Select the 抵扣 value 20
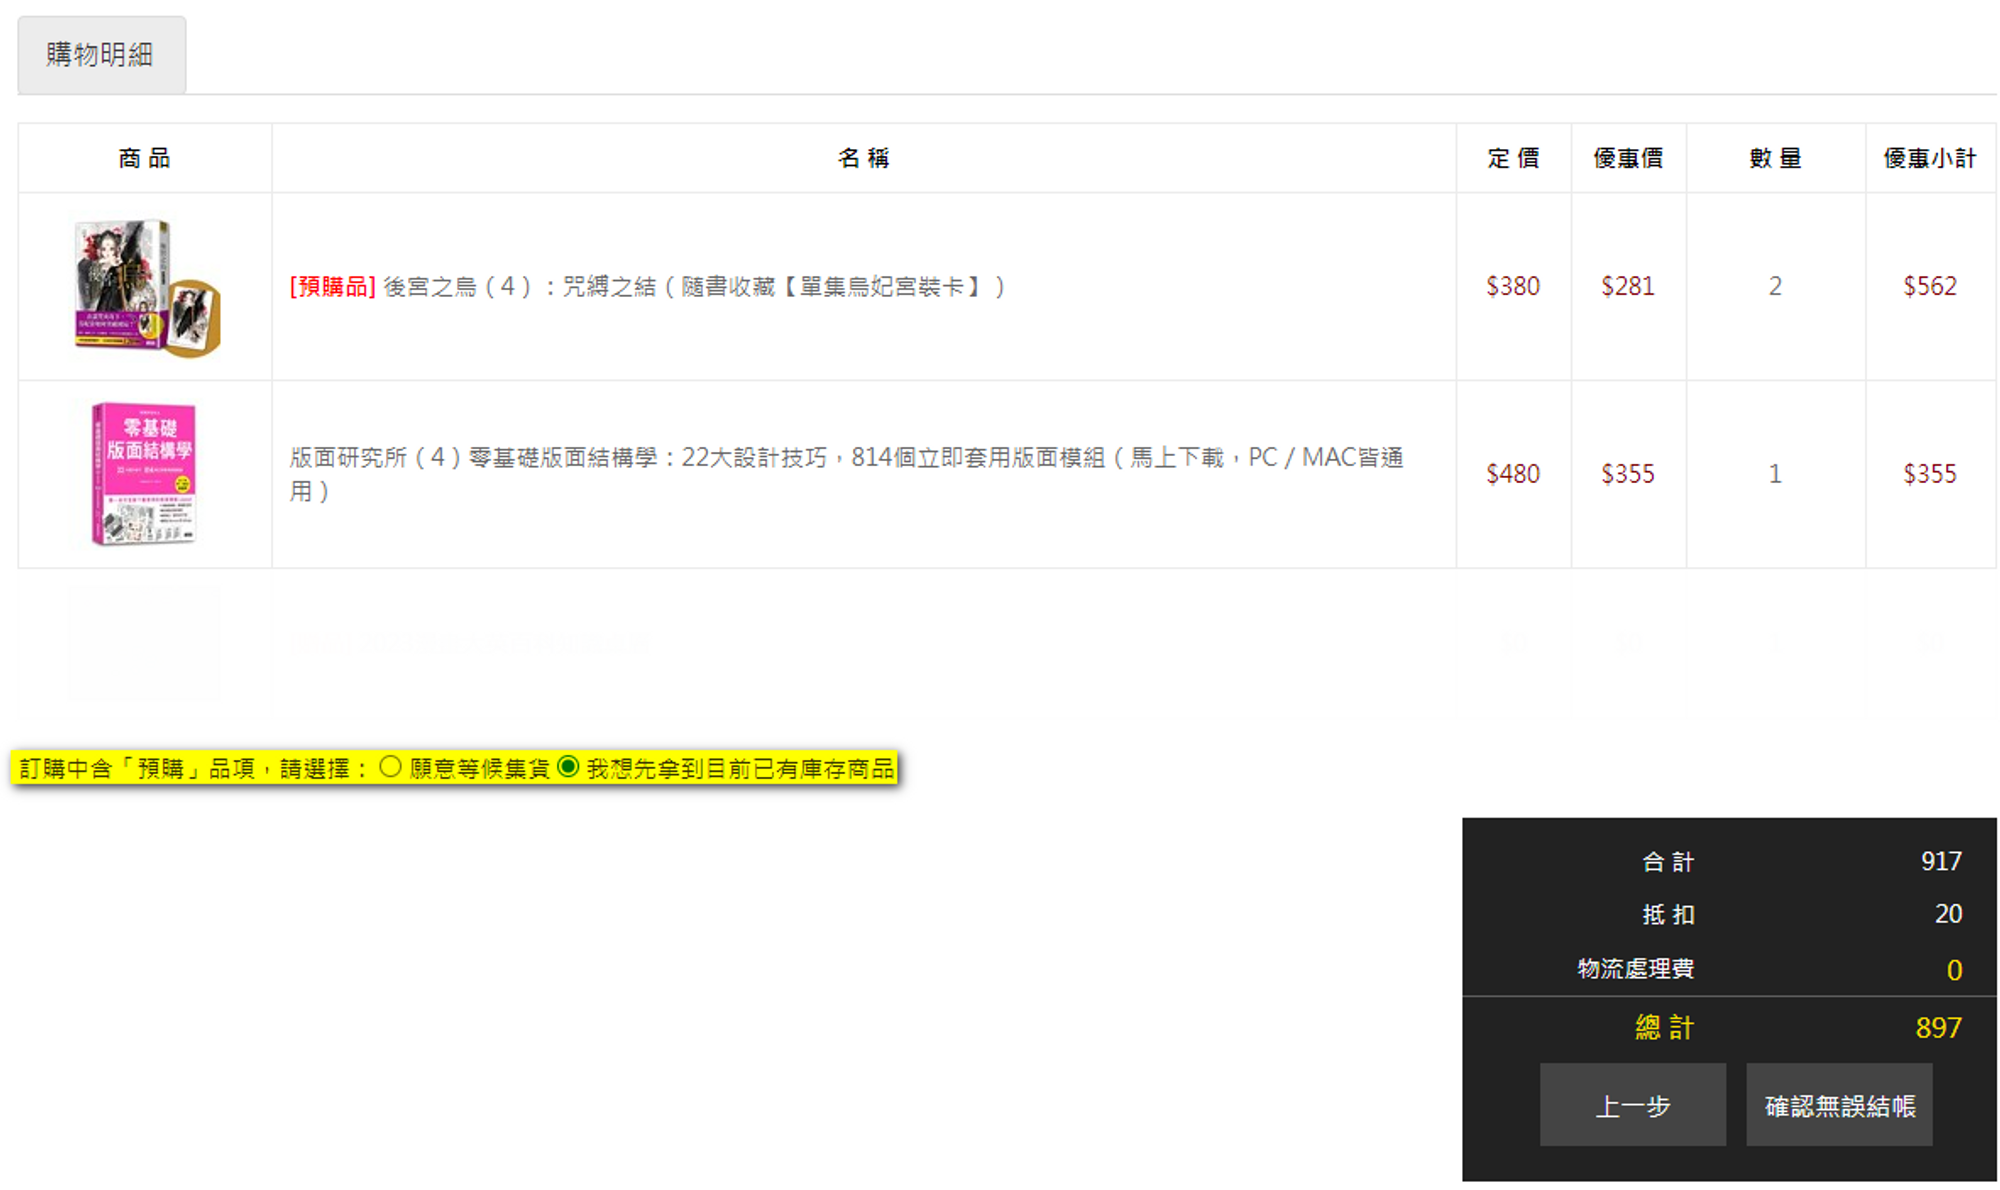The width and height of the screenshot is (2000, 1190). point(1948,914)
